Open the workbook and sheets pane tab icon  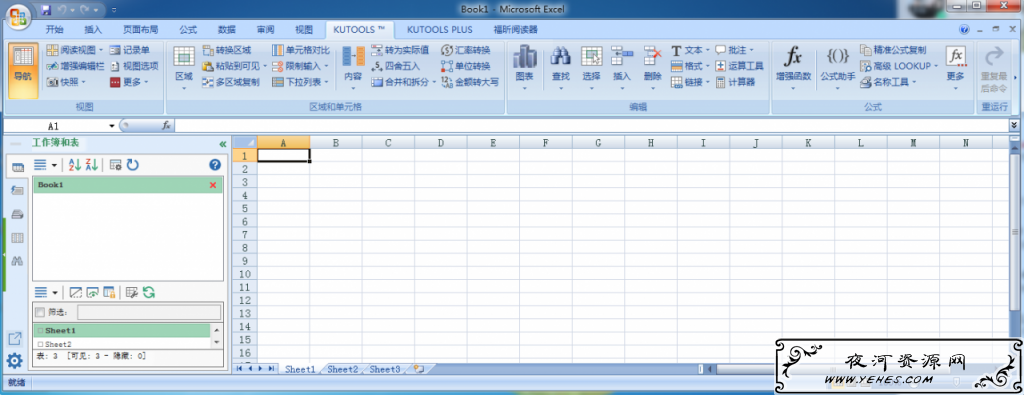pyautogui.click(x=18, y=168)
